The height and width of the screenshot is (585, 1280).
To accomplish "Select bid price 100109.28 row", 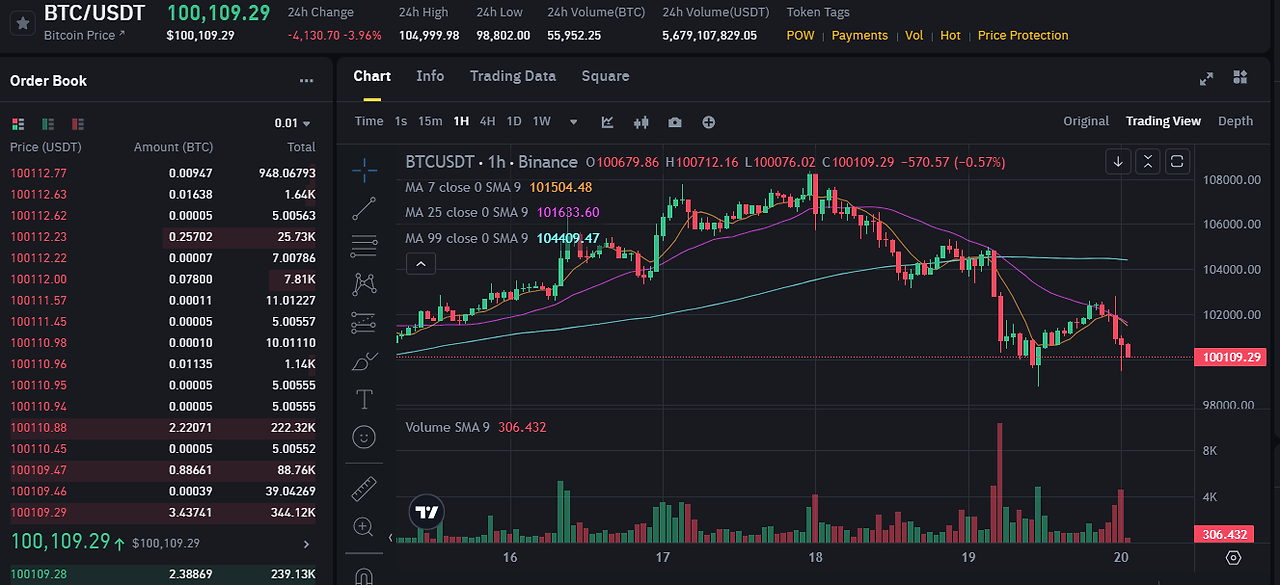I will [x=163, y=575].
